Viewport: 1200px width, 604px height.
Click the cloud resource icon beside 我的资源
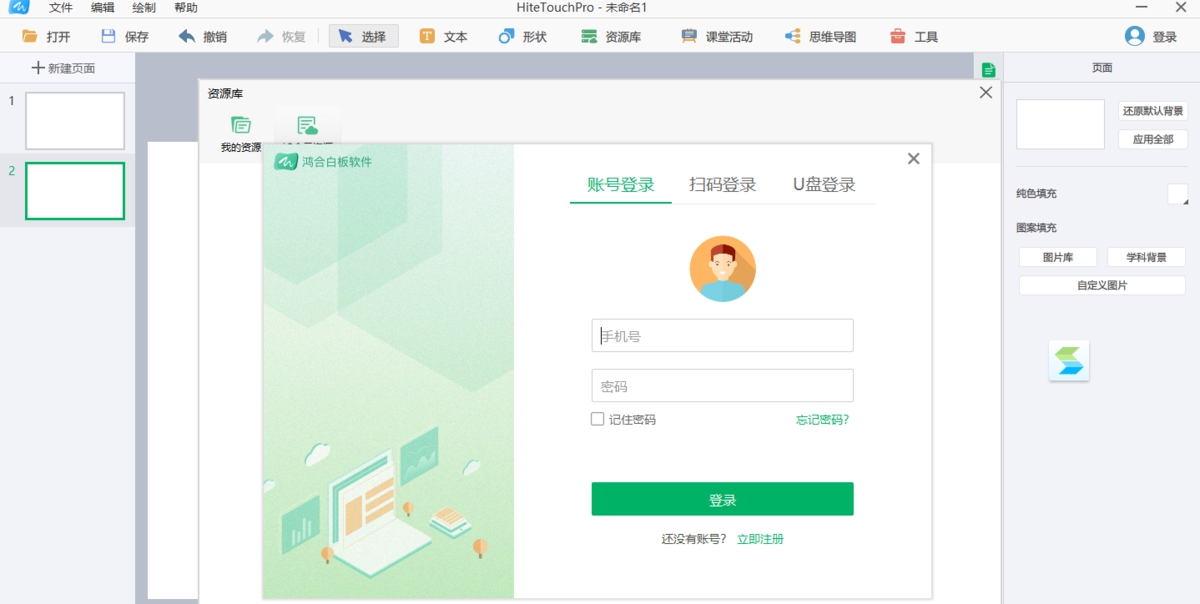tap(307, 127)
